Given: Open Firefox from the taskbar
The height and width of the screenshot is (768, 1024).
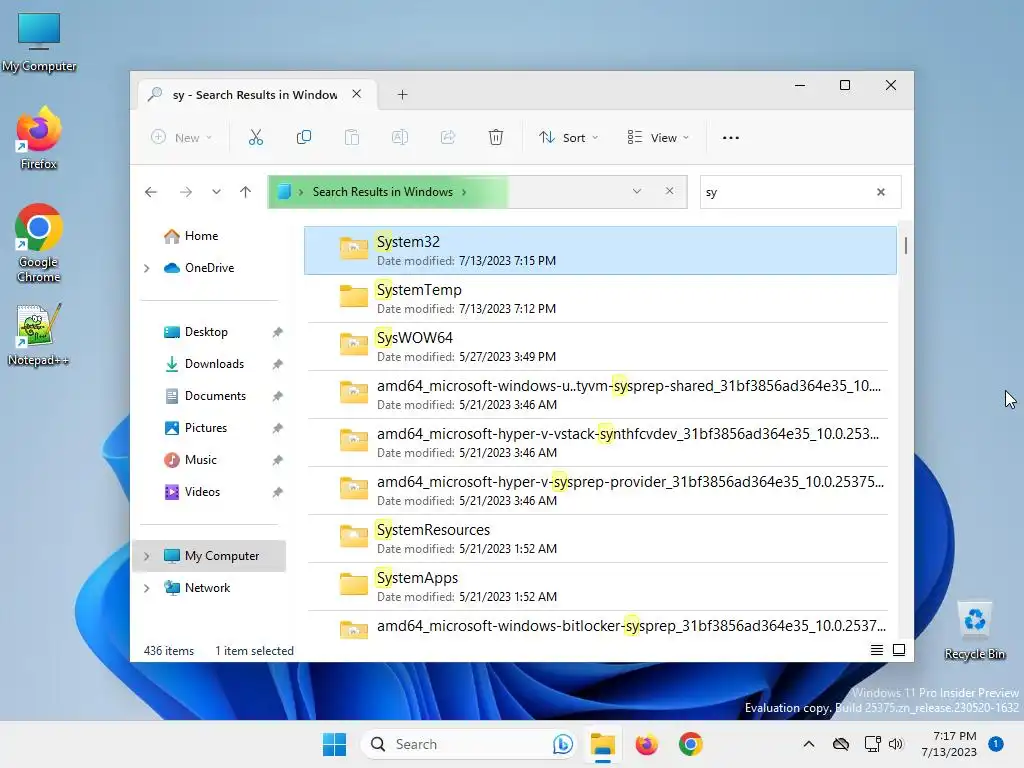Looking at the screenshot, I should pos(647,744).
